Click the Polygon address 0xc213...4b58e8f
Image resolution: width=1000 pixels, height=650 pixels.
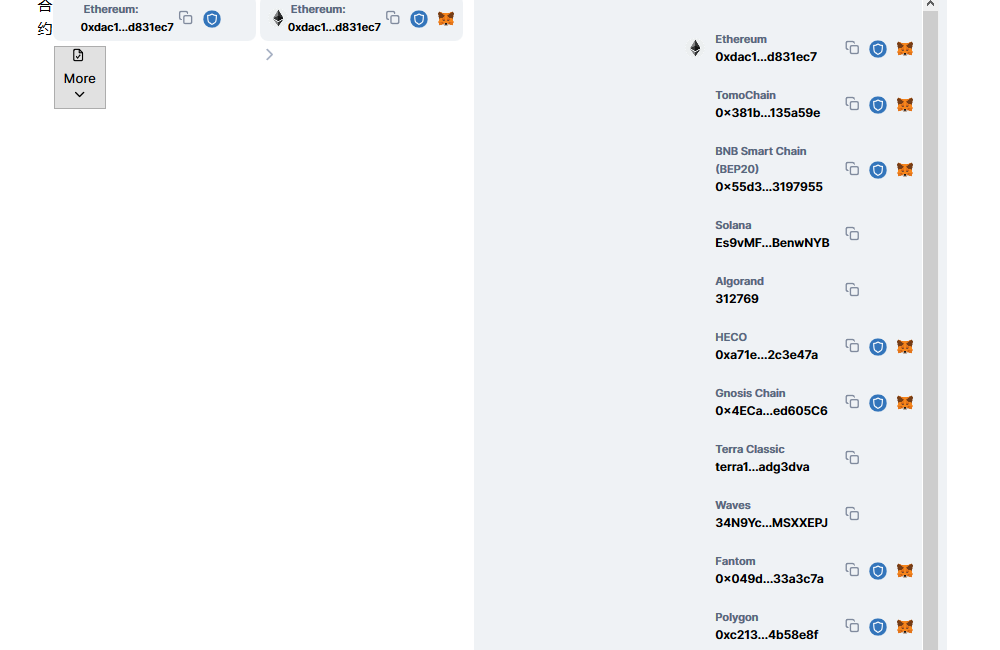tap(767, 635)
